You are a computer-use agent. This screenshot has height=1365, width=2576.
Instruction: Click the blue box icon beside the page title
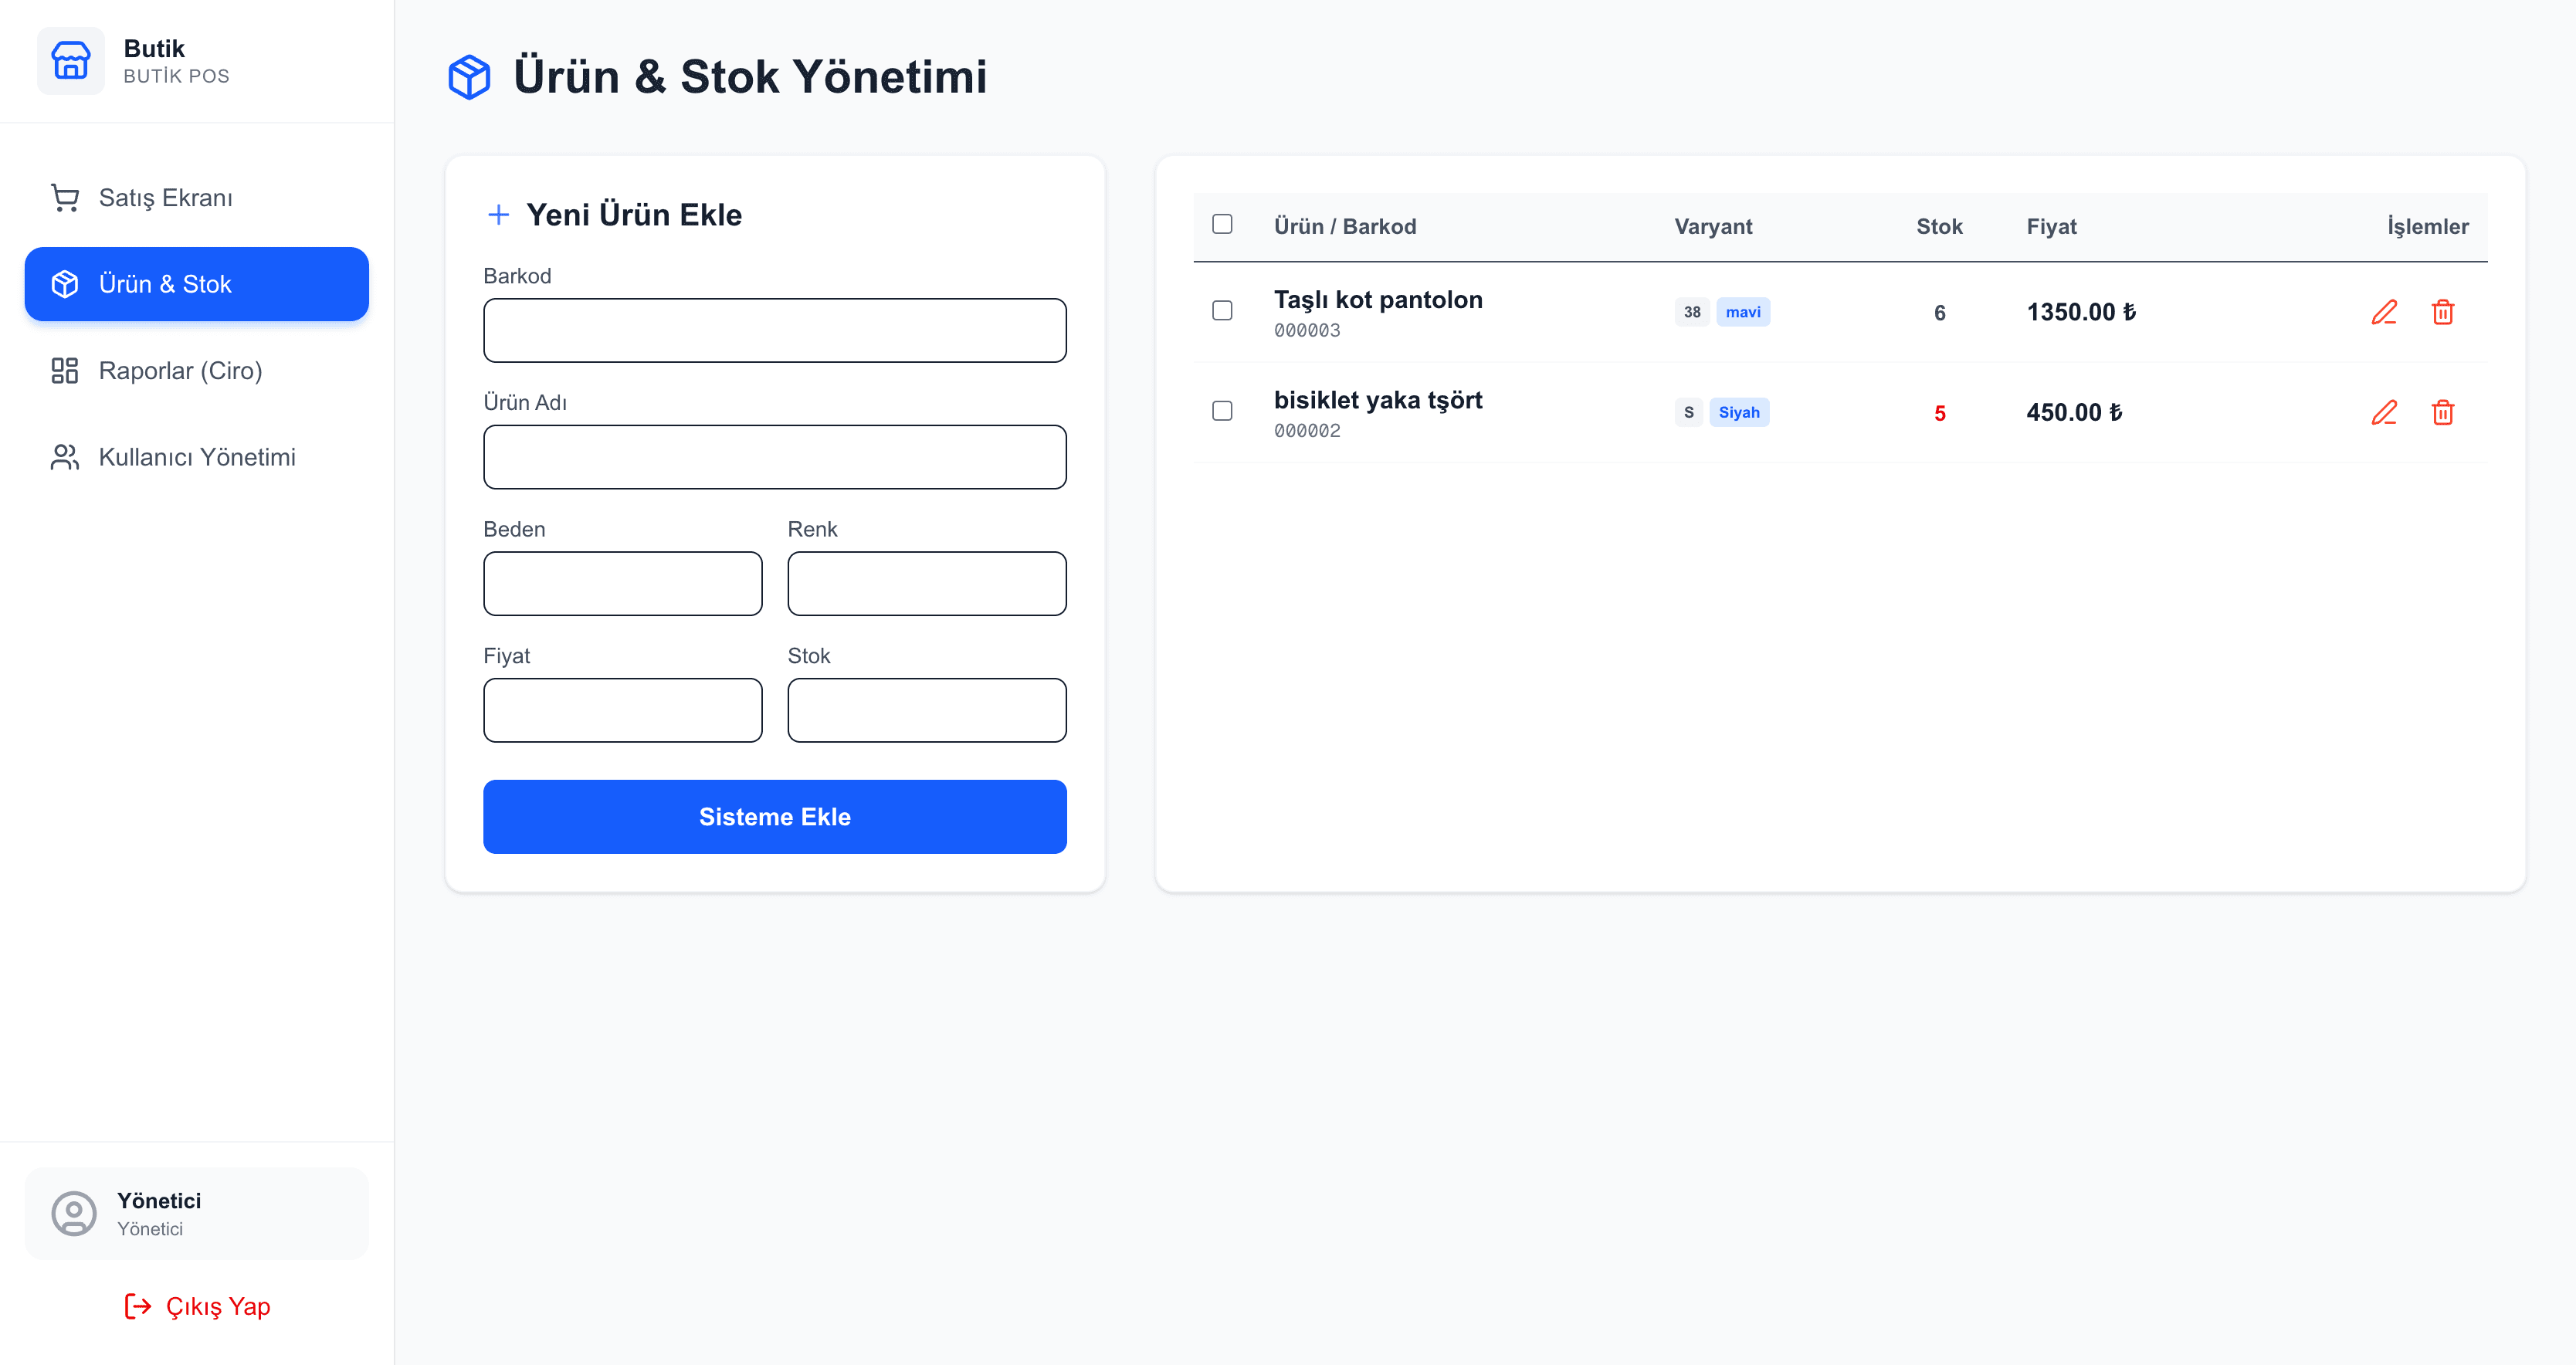[469, 77]
